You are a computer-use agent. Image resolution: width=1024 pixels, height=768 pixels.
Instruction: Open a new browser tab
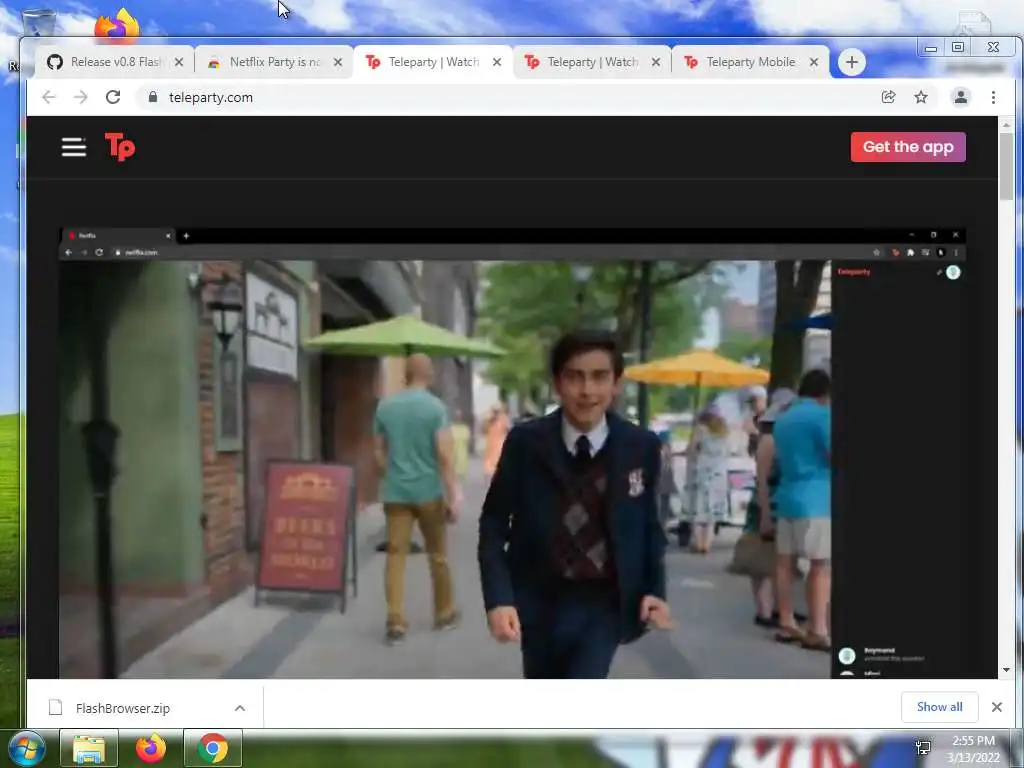click(x=852, y=62)
